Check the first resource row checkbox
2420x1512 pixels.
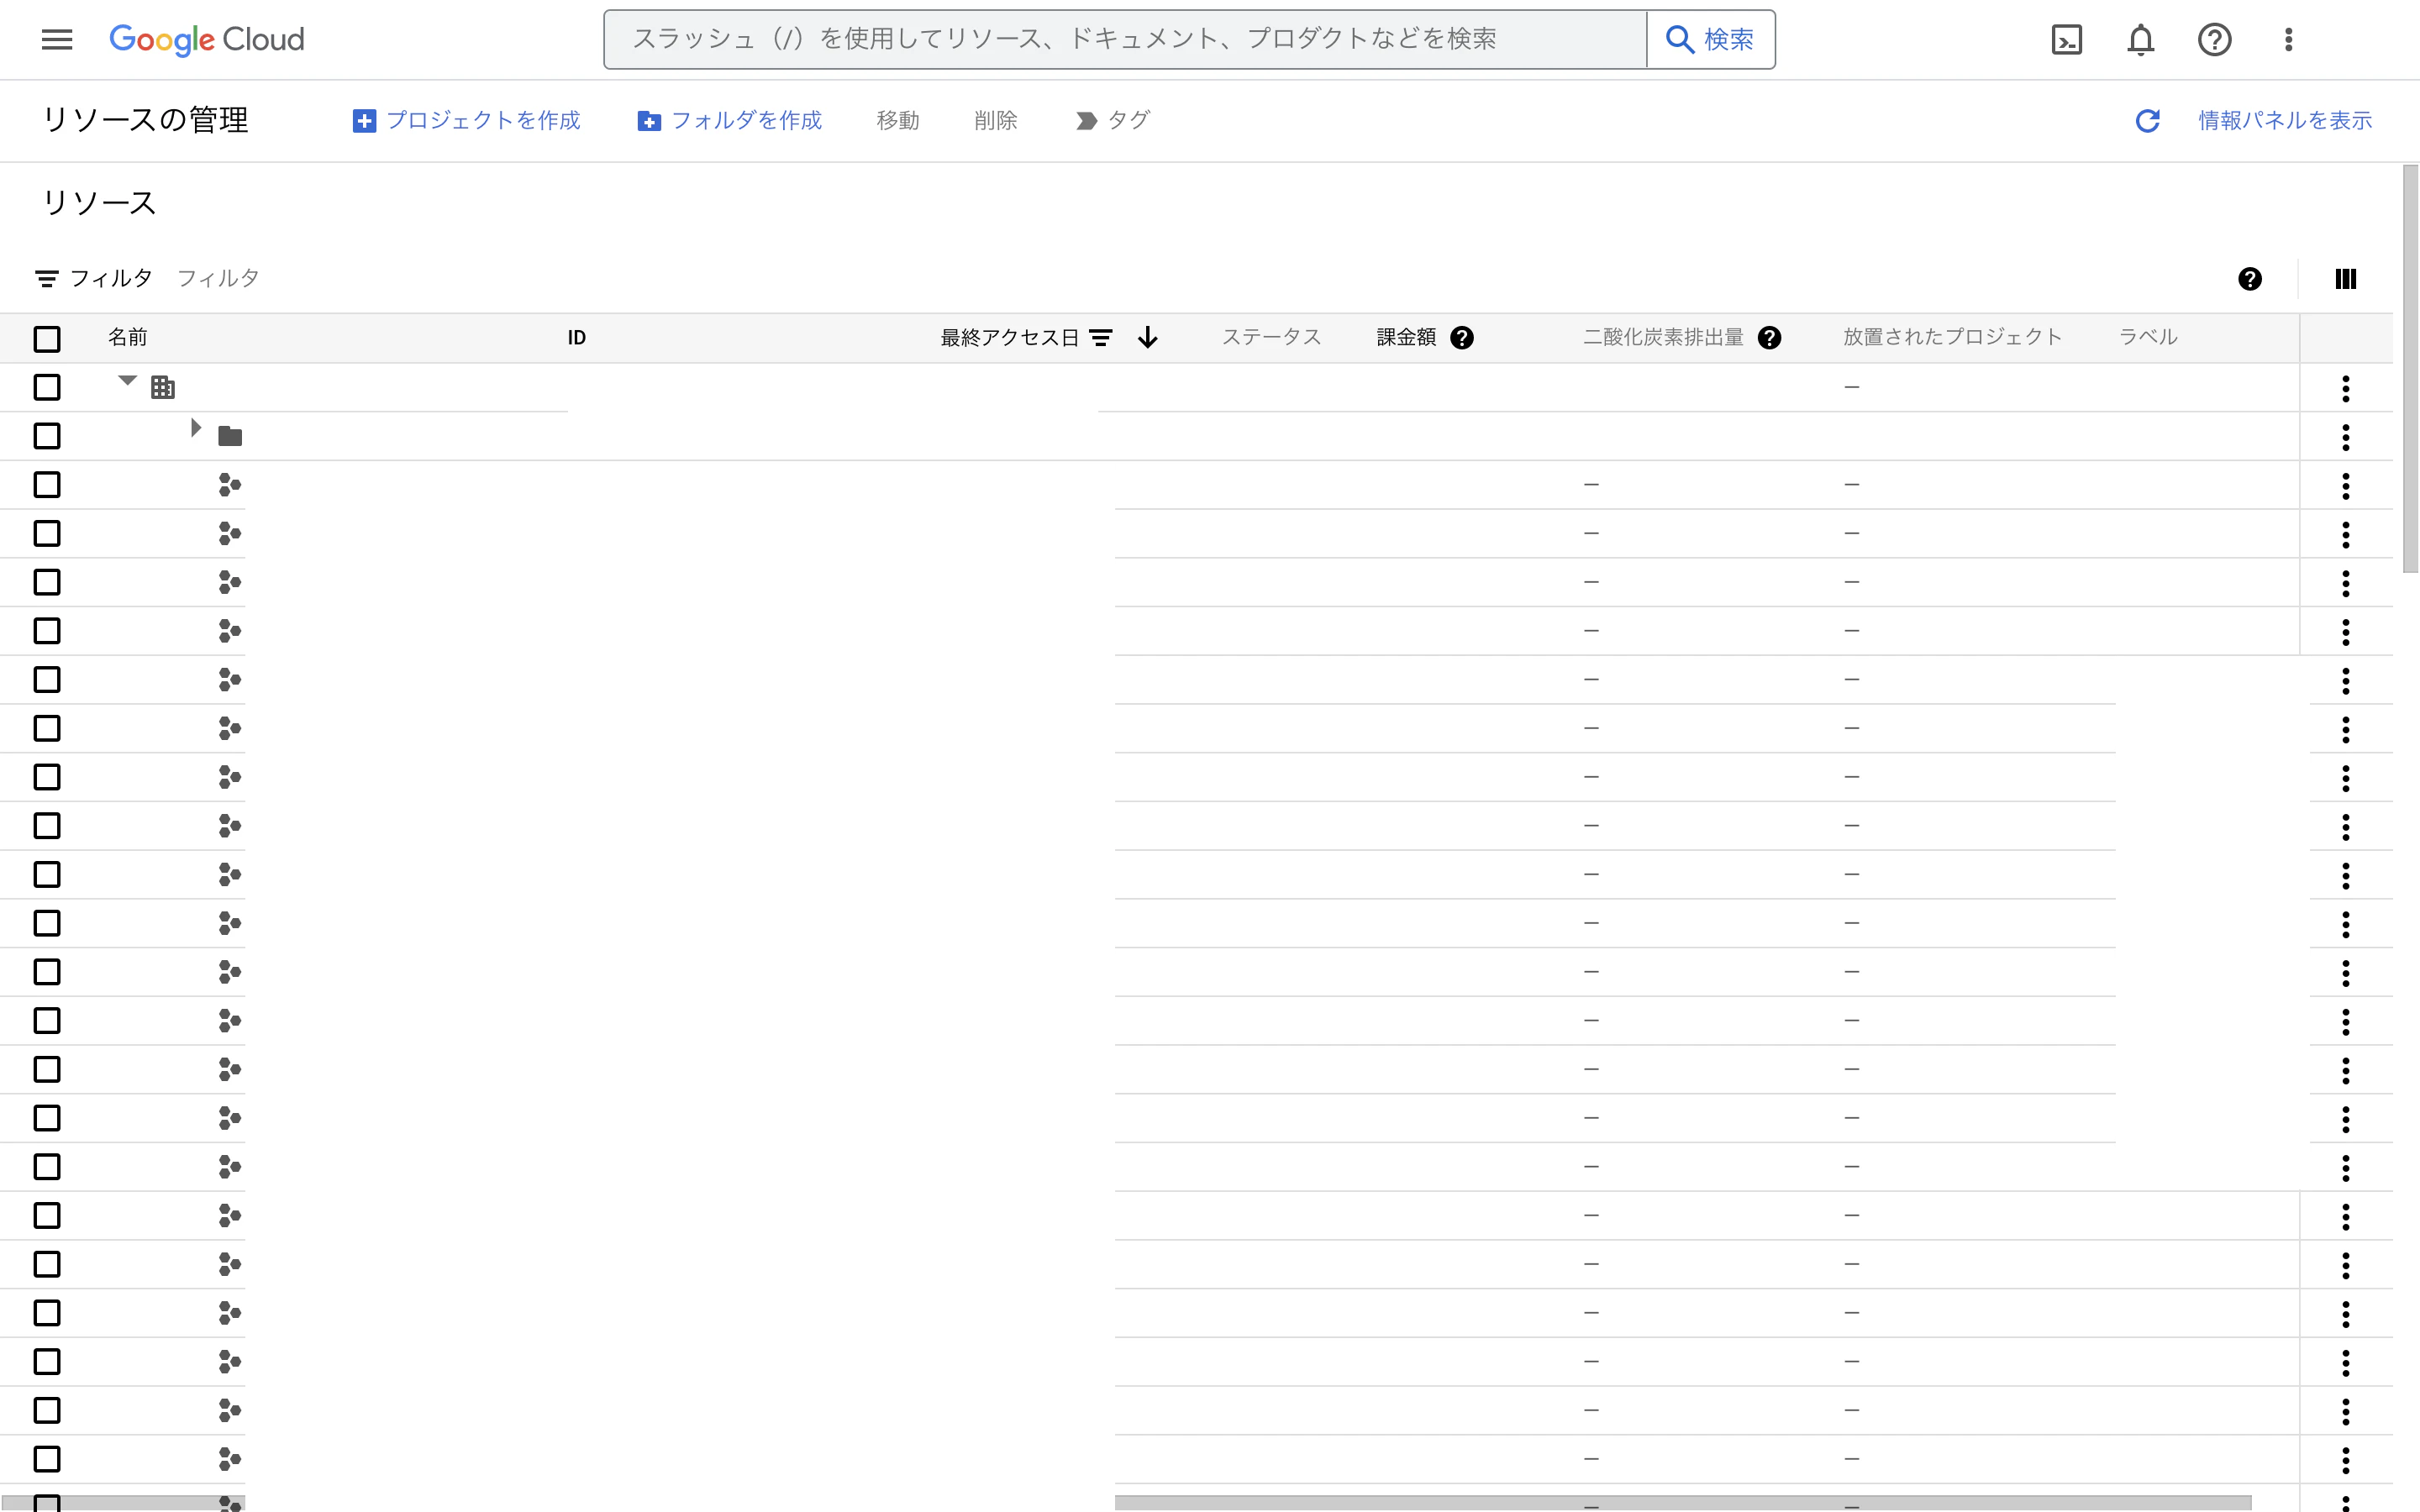tap(47, 387)
